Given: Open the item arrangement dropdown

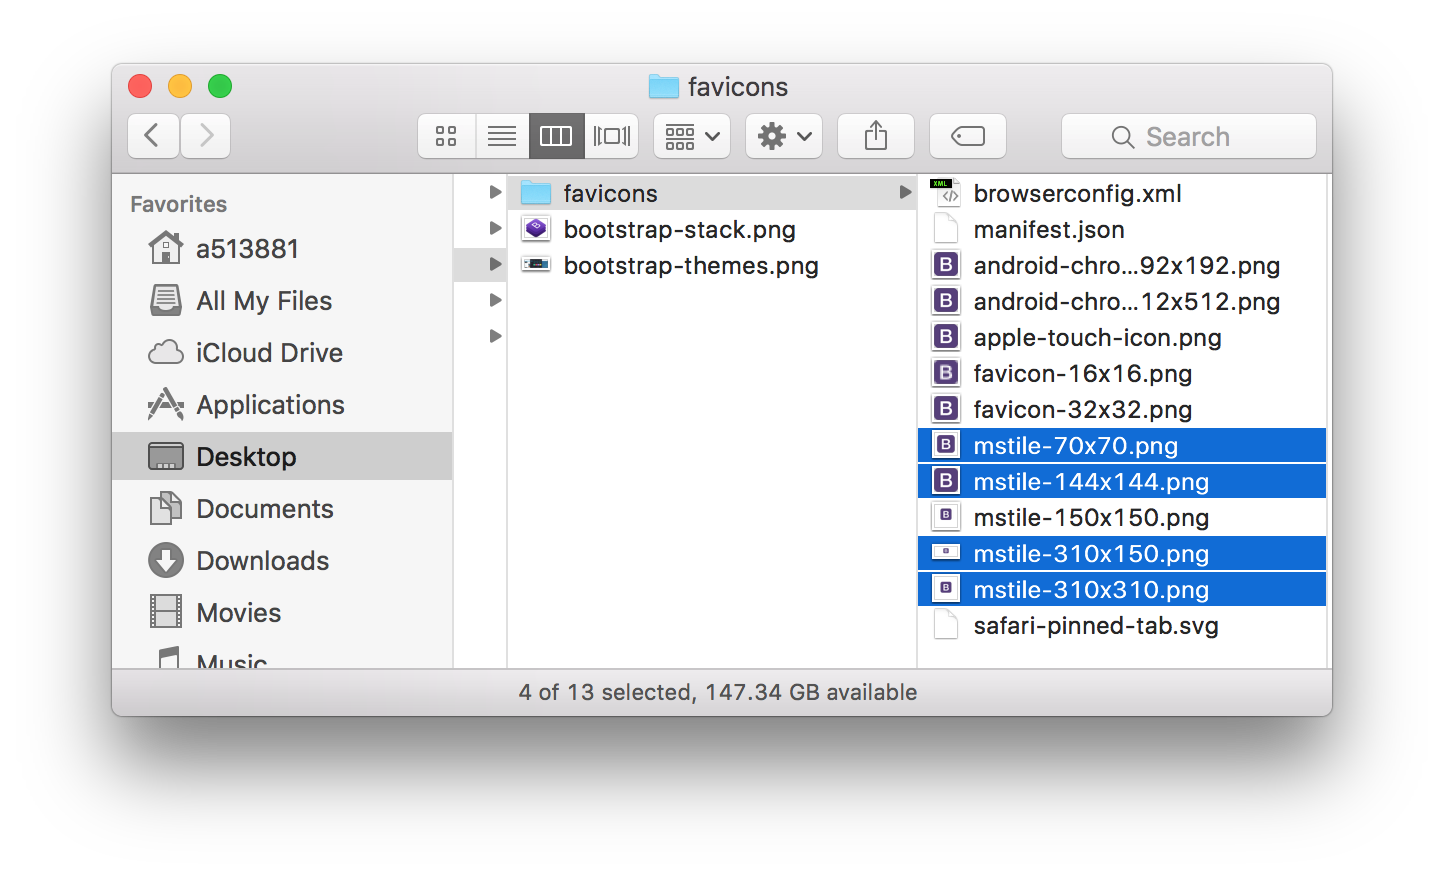Looking at the screenshot, I should click(x=692, y=136).
